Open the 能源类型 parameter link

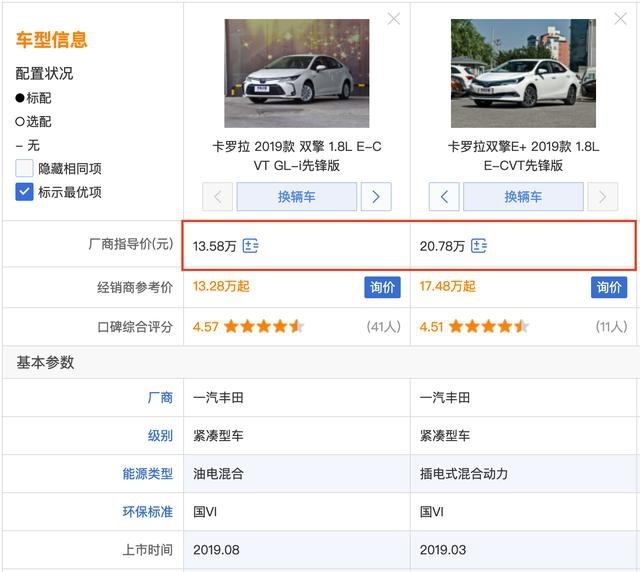(148, 474)
